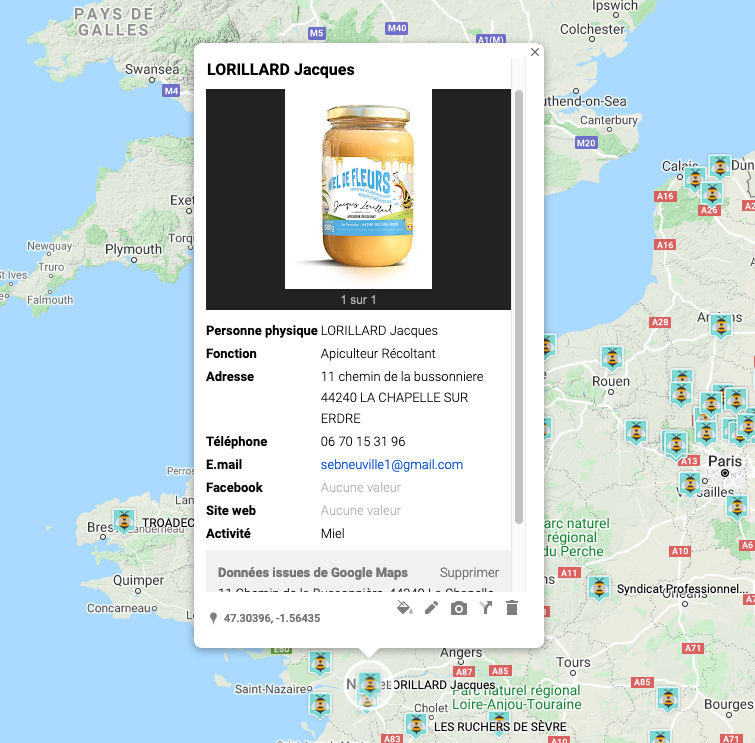Select the highlighted LORILLARD Jacques bee marker

[x=369, y=684]
